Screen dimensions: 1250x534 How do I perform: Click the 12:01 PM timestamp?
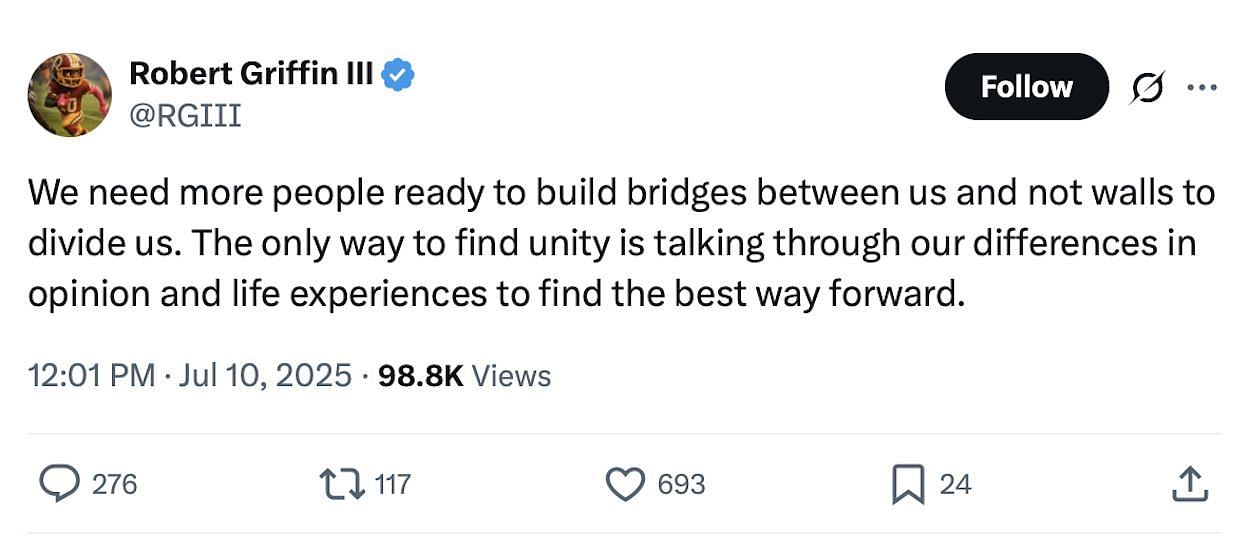[92, 376]
